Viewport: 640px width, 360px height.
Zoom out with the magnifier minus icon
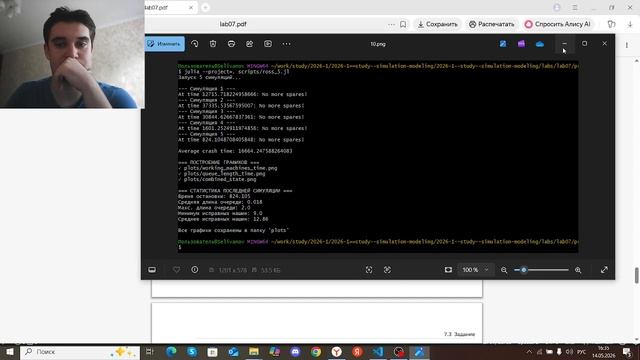click(x=504, y=270)
